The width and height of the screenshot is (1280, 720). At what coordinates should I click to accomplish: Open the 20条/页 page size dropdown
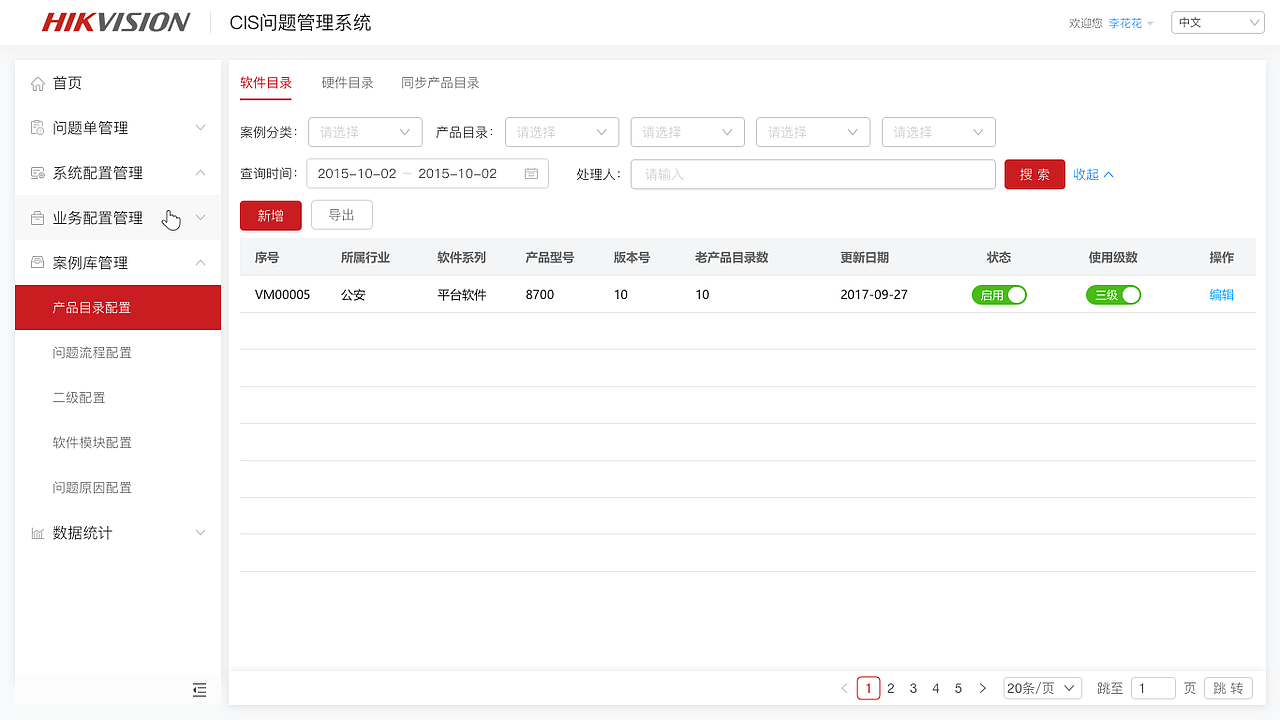coord(1042,688)
